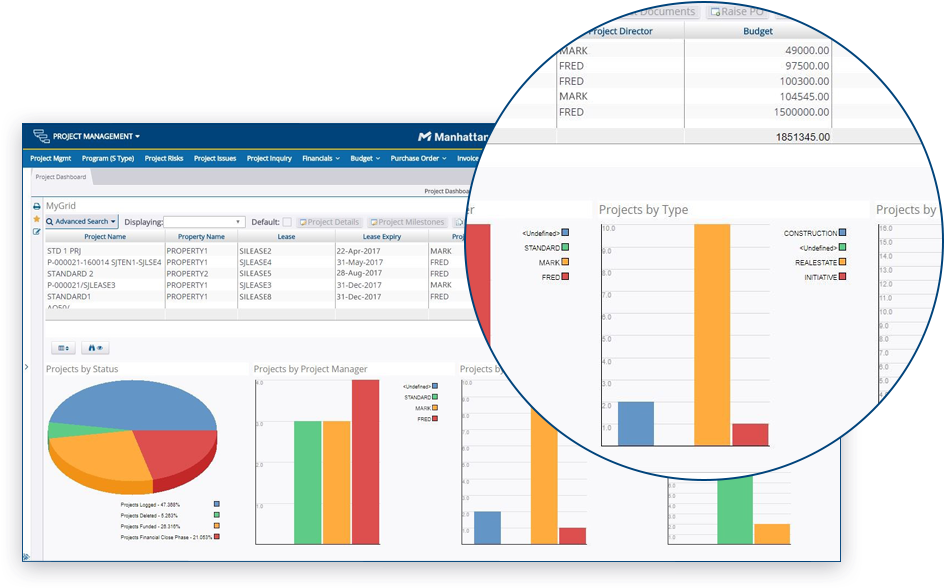944x588 pixels.
Task: Click the edit pencil icon in left sidebar
Action: pyautogui.click(x=37, y=232)
